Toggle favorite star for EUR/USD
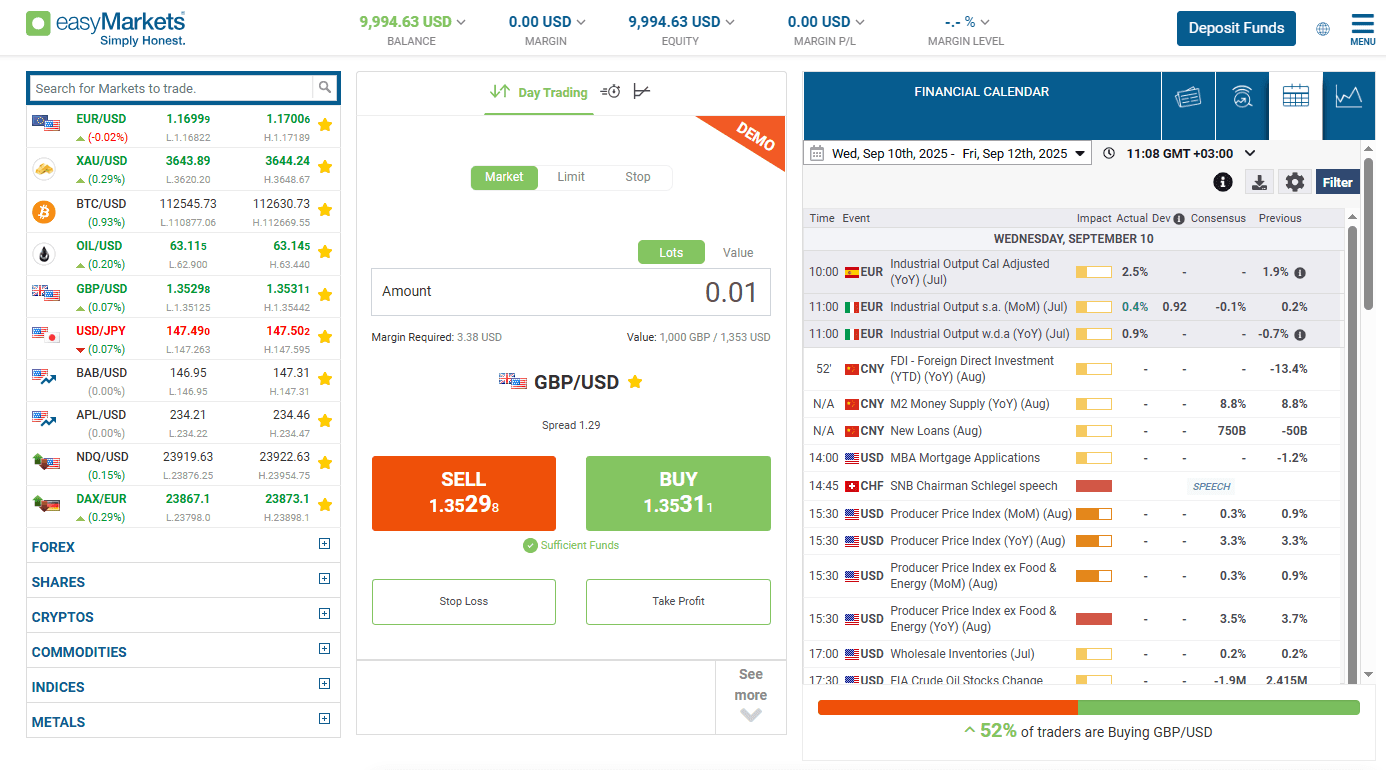 click(325, 125)
